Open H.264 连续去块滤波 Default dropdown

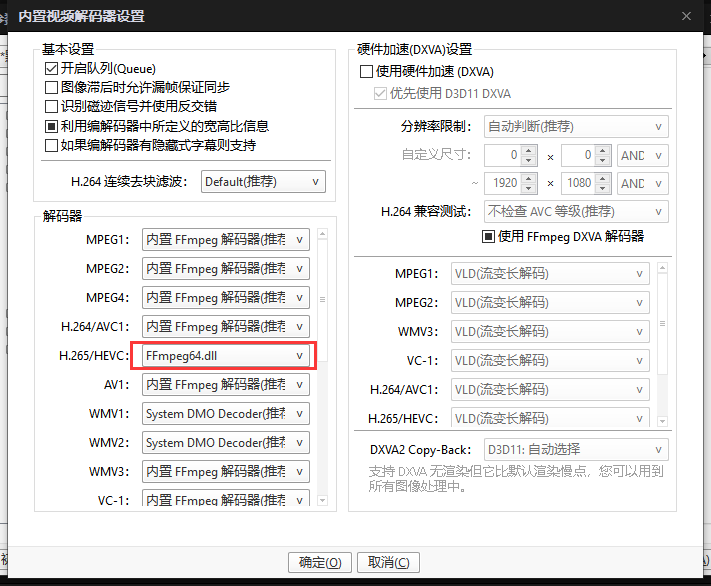coord(263,181)
